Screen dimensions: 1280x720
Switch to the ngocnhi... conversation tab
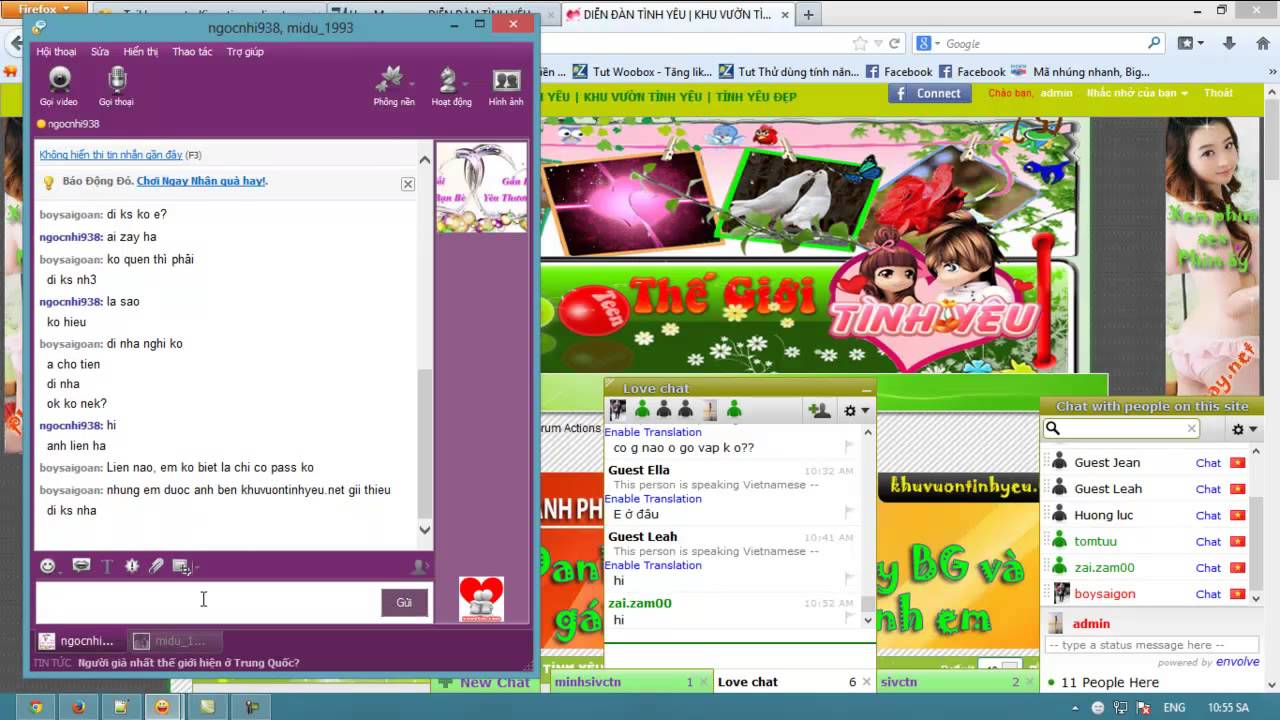point(80,641)
